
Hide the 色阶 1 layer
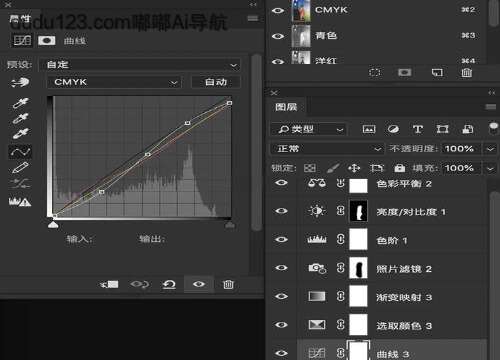[281, 239]
